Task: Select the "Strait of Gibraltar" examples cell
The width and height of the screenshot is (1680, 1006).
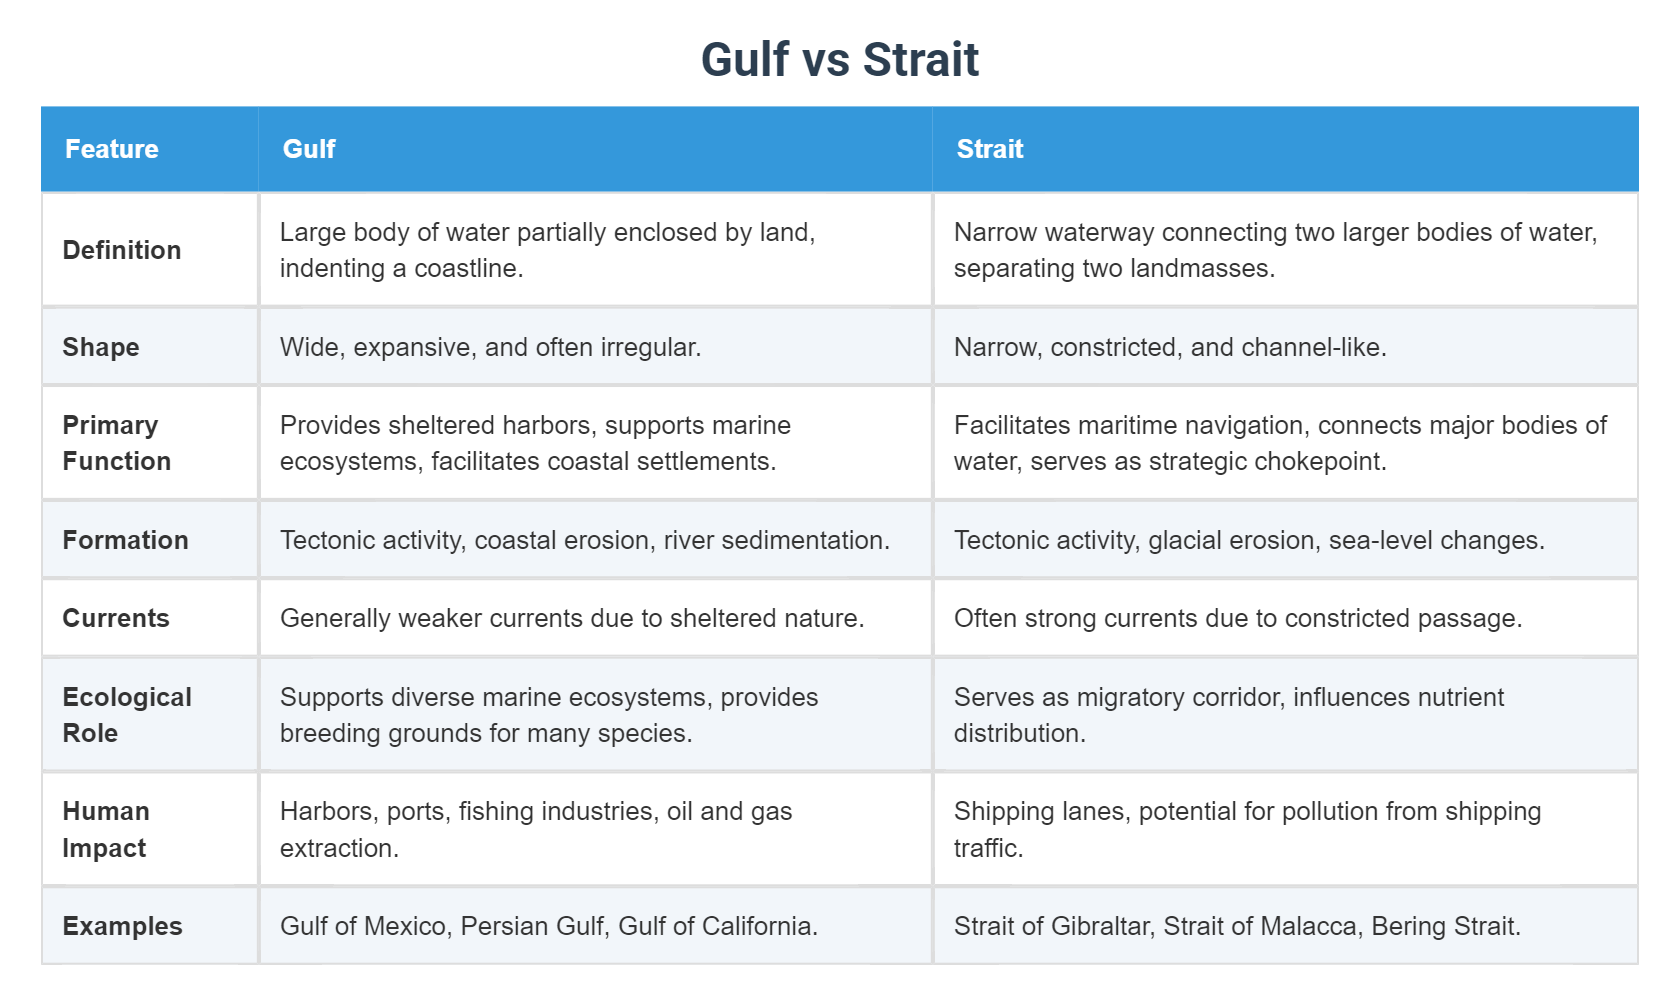Action: [1237, 926]
